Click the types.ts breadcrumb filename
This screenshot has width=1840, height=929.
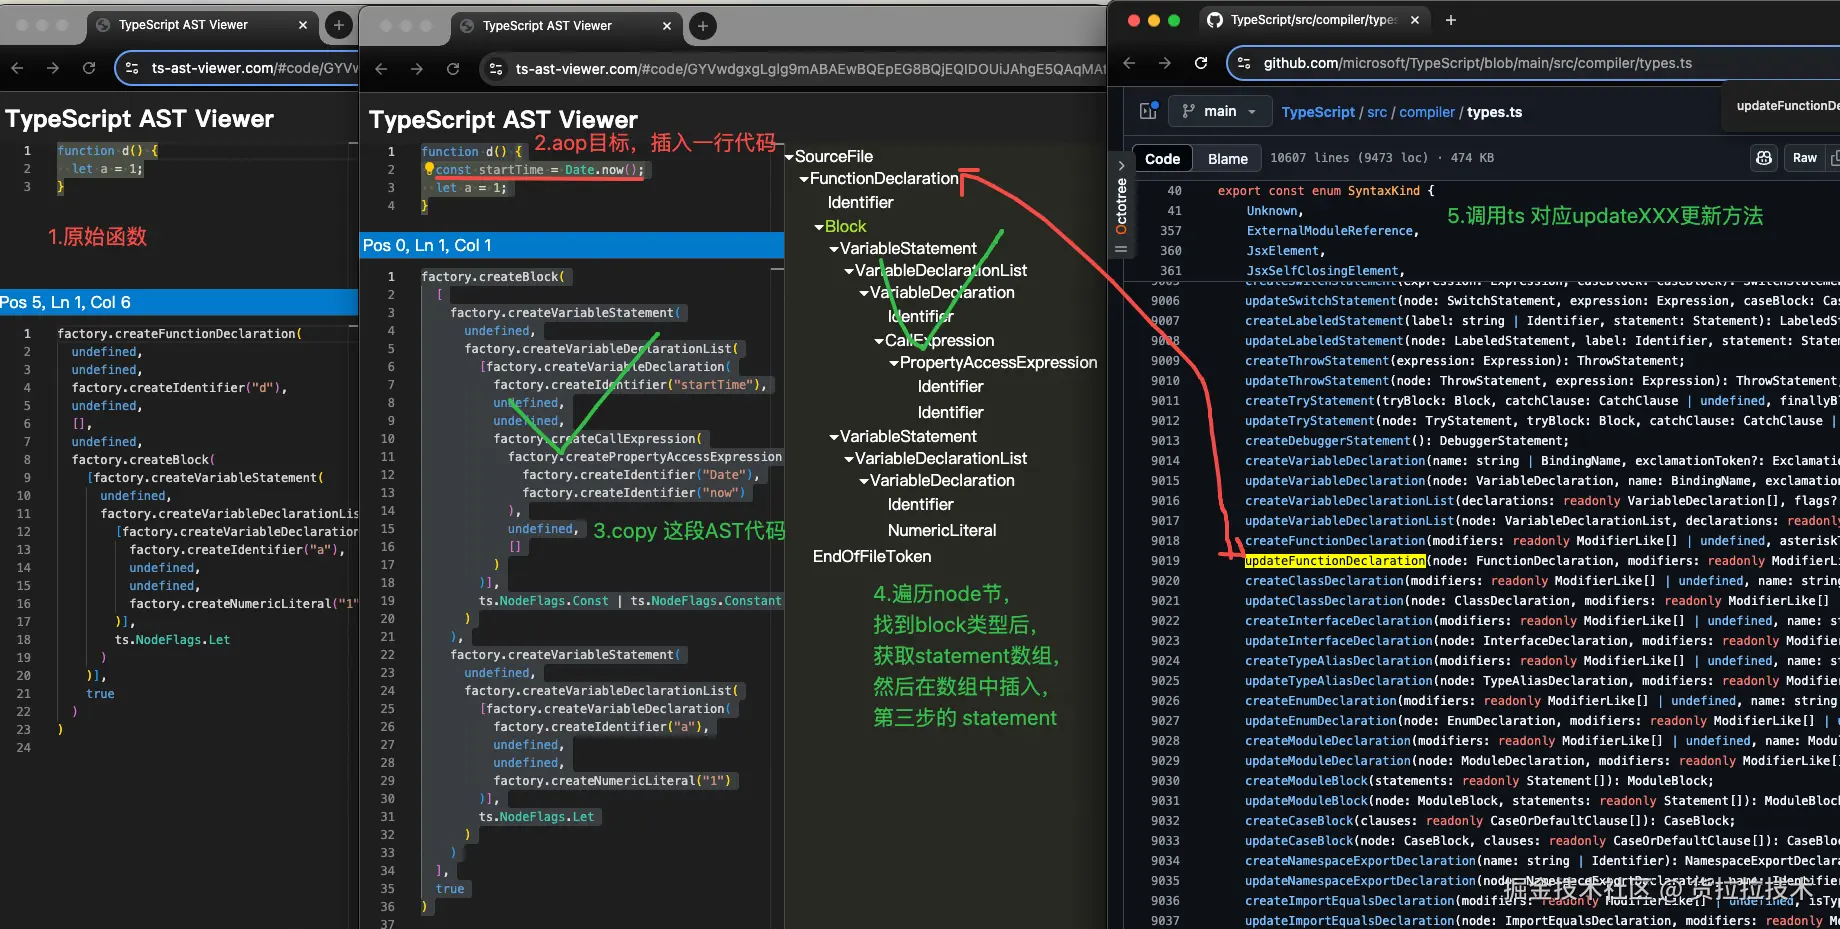(1494, 112)
